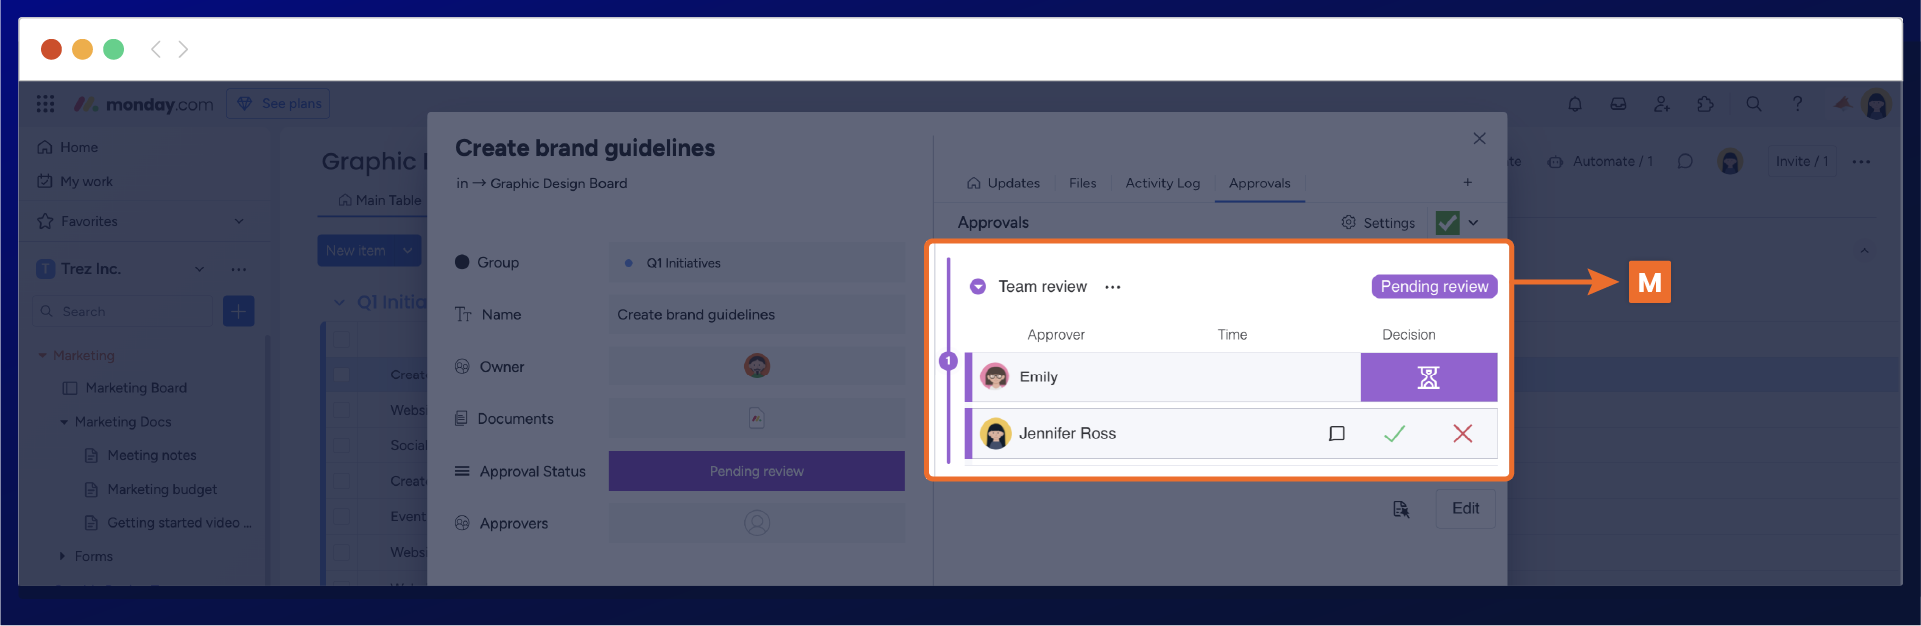
Task: Click the invite members person icon
Action: coord(1661,104)
